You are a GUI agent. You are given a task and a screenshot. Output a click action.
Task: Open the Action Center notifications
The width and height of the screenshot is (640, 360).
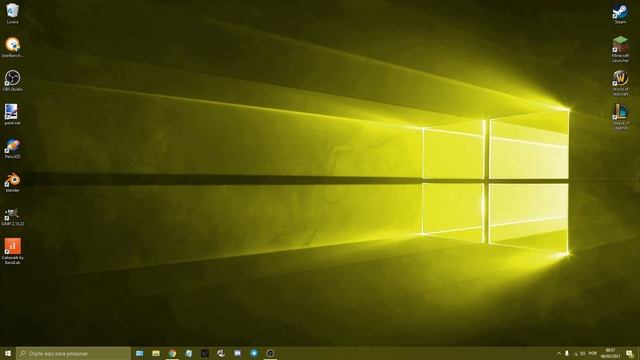coord(629,353)
